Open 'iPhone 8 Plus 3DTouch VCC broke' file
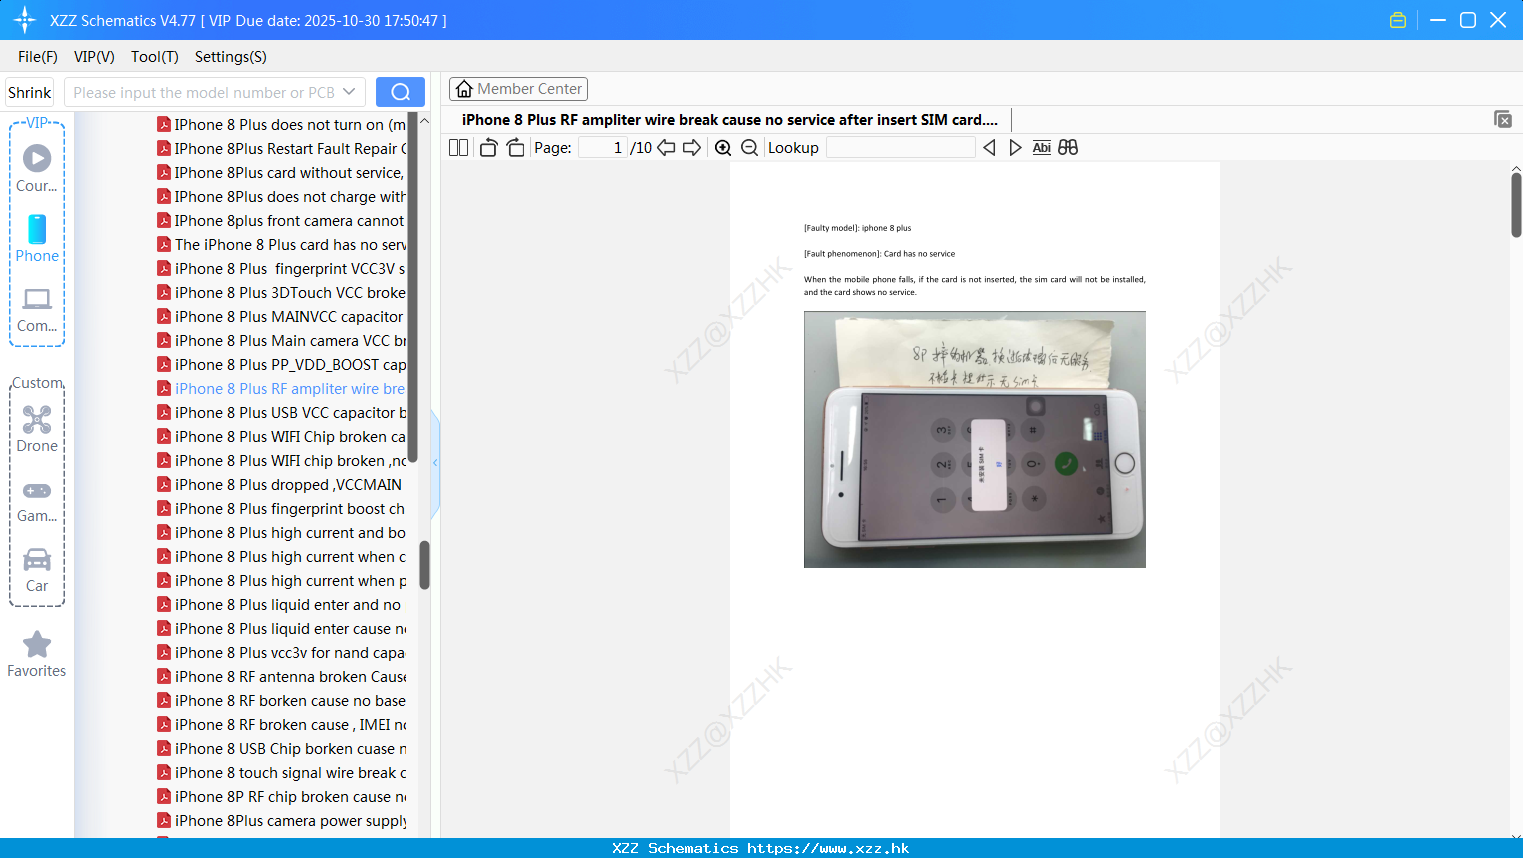 [282, 293]
